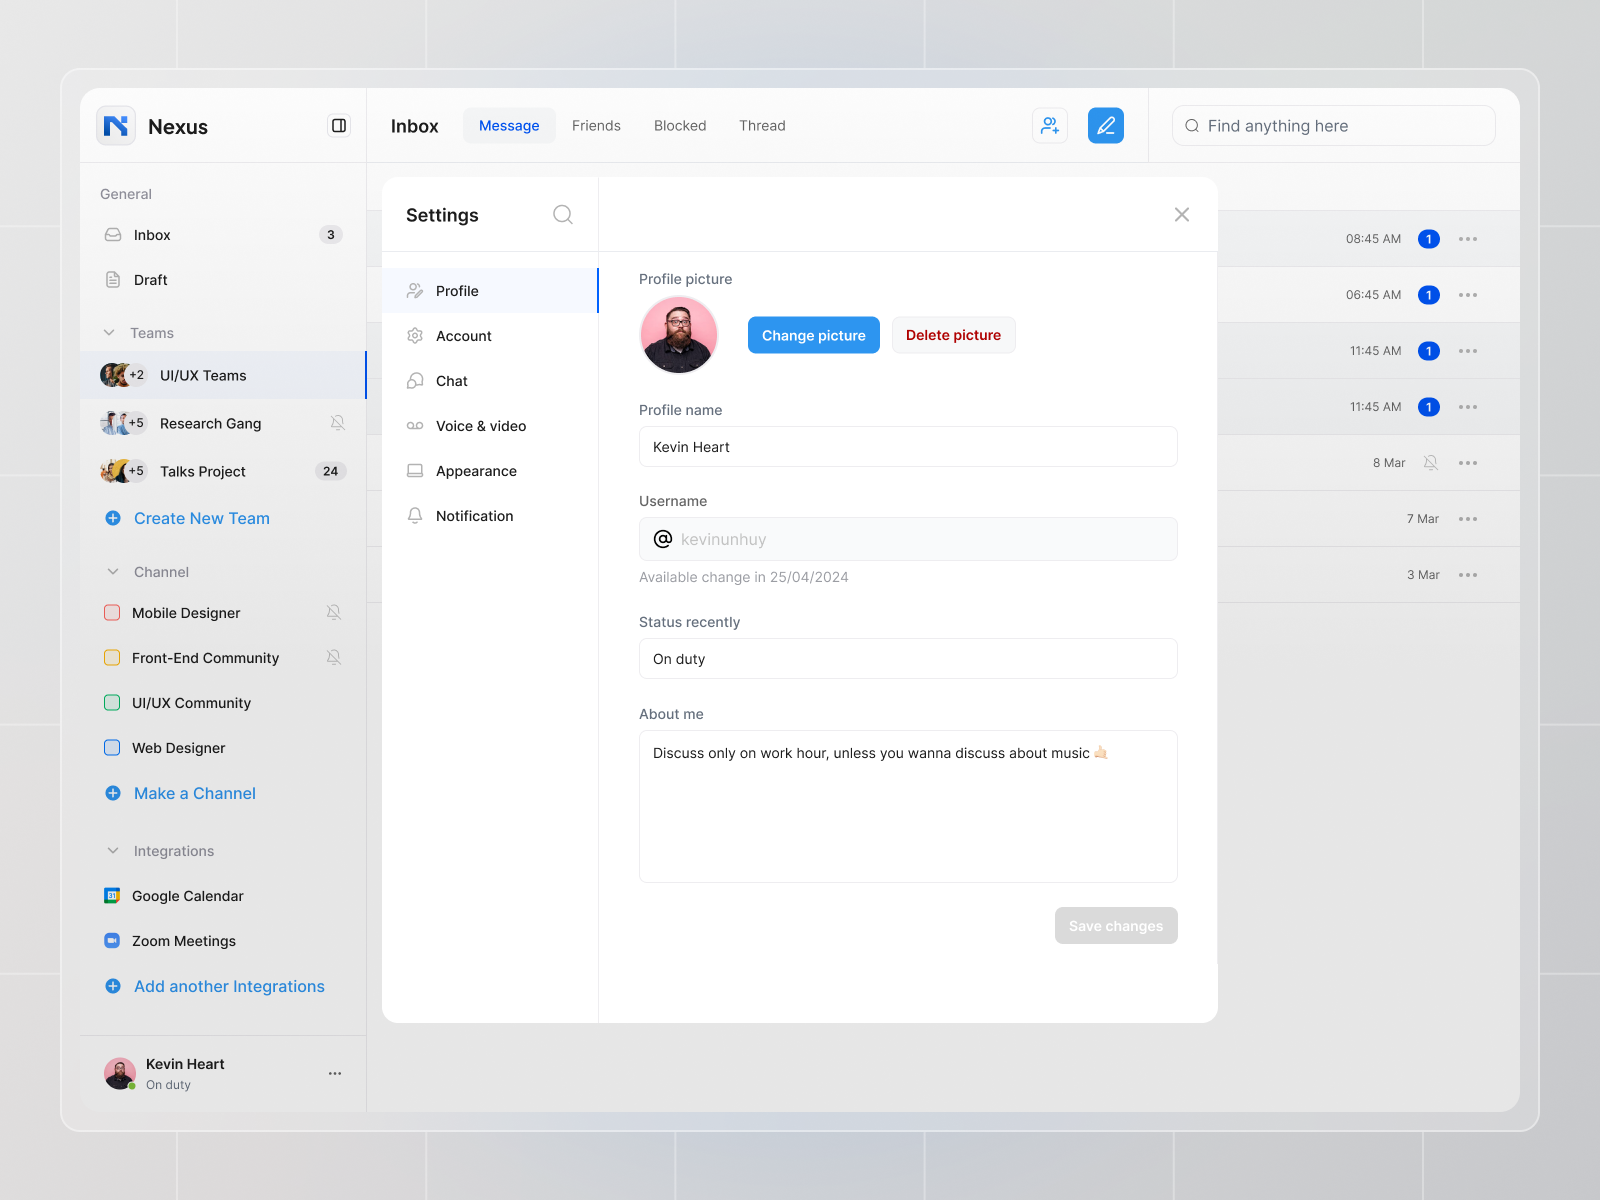1600x1200 pixels.
Task: Collapse the sidebar using the panel icon
Action: (x=339, y=126)
